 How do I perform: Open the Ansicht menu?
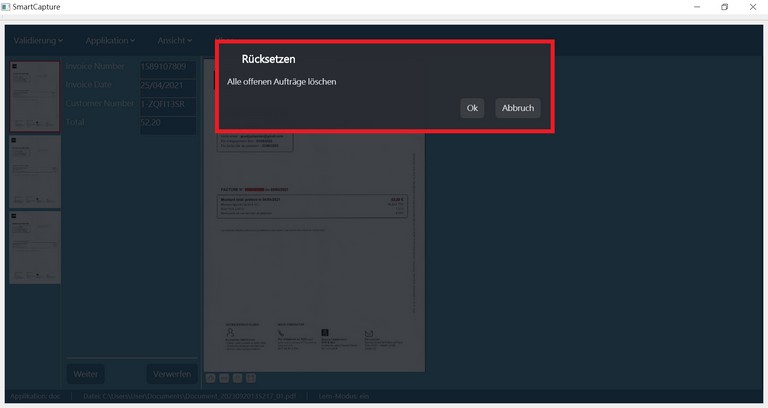pyautogui.click(x=175, y=41)
